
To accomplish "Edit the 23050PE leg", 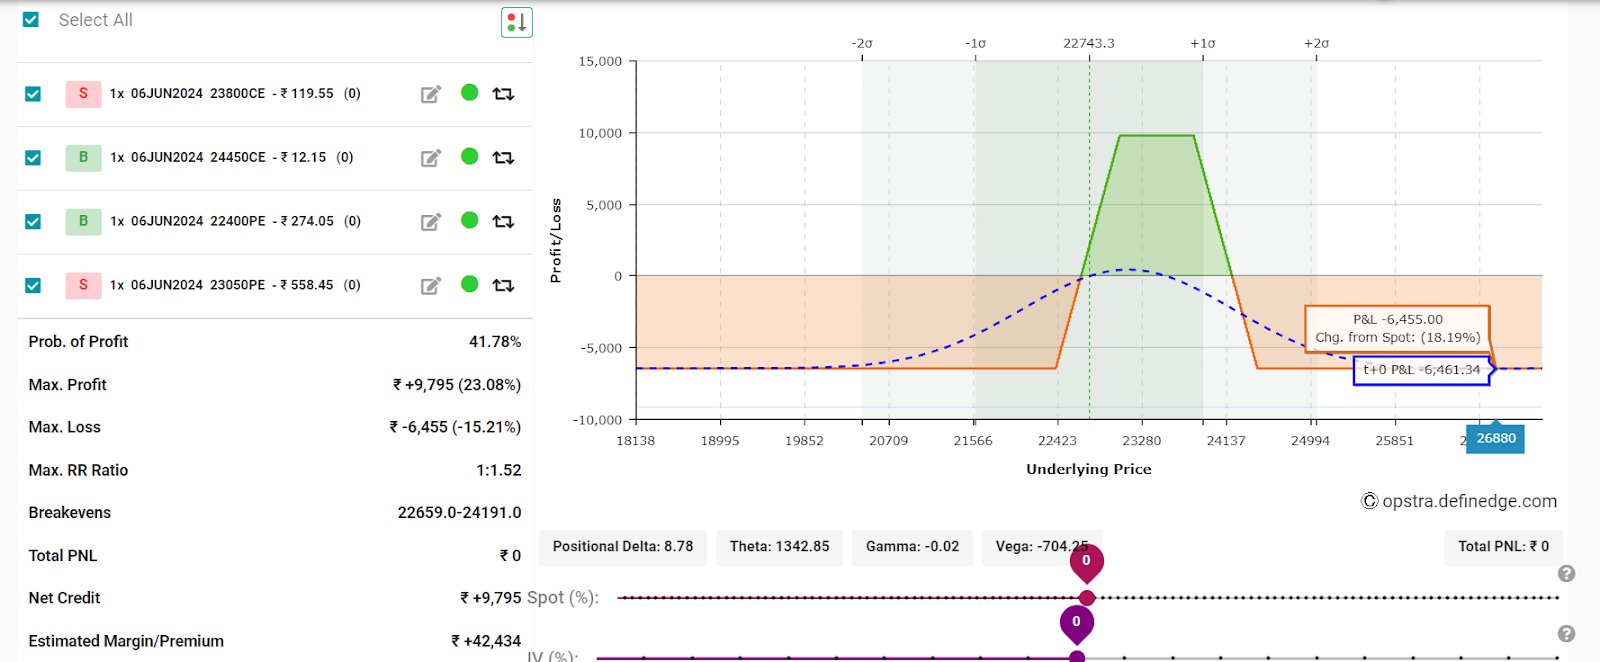I will click(x=431, y=286).
